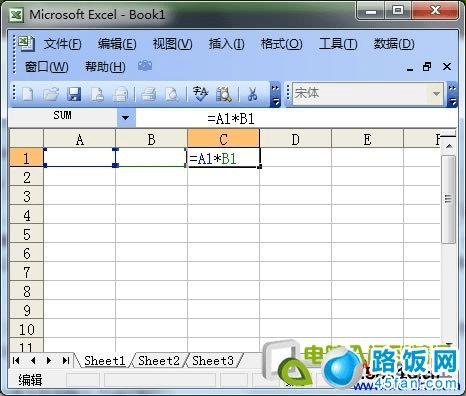Click the E-mail envelope toolbar icon
Viewport: 466px width, 396px height.
pos(120,94)
